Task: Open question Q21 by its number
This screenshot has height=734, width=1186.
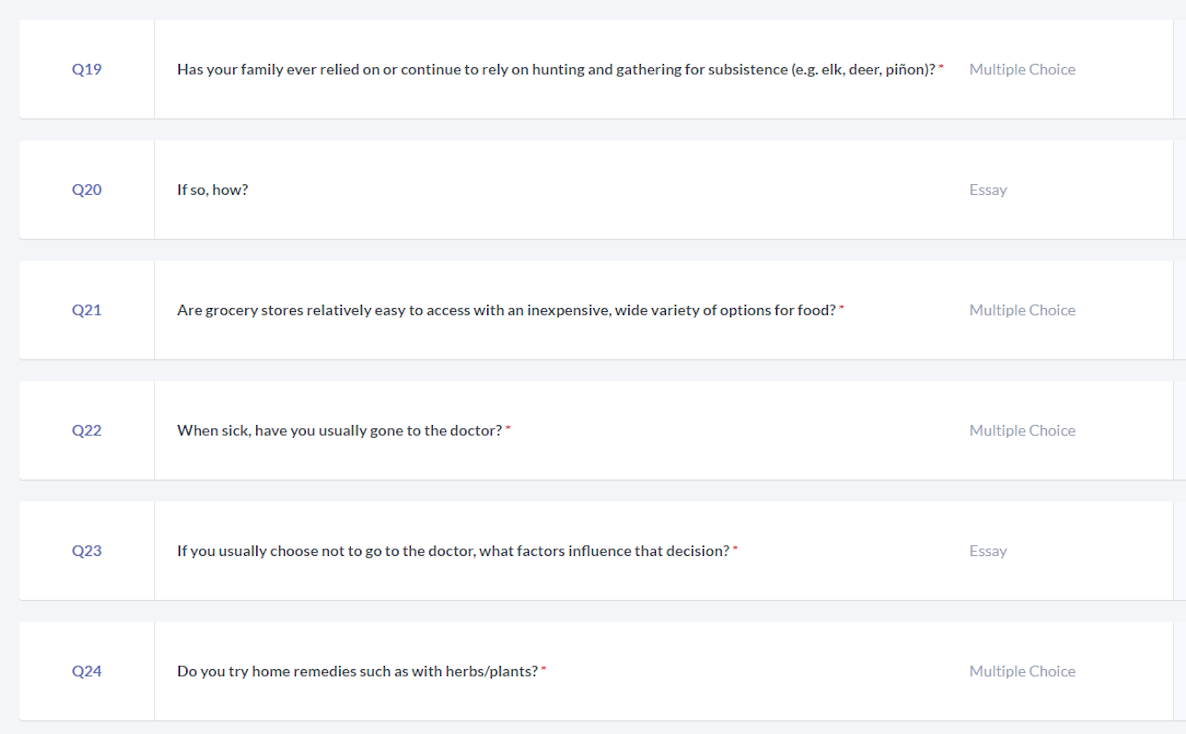Action: coord(86,310)
